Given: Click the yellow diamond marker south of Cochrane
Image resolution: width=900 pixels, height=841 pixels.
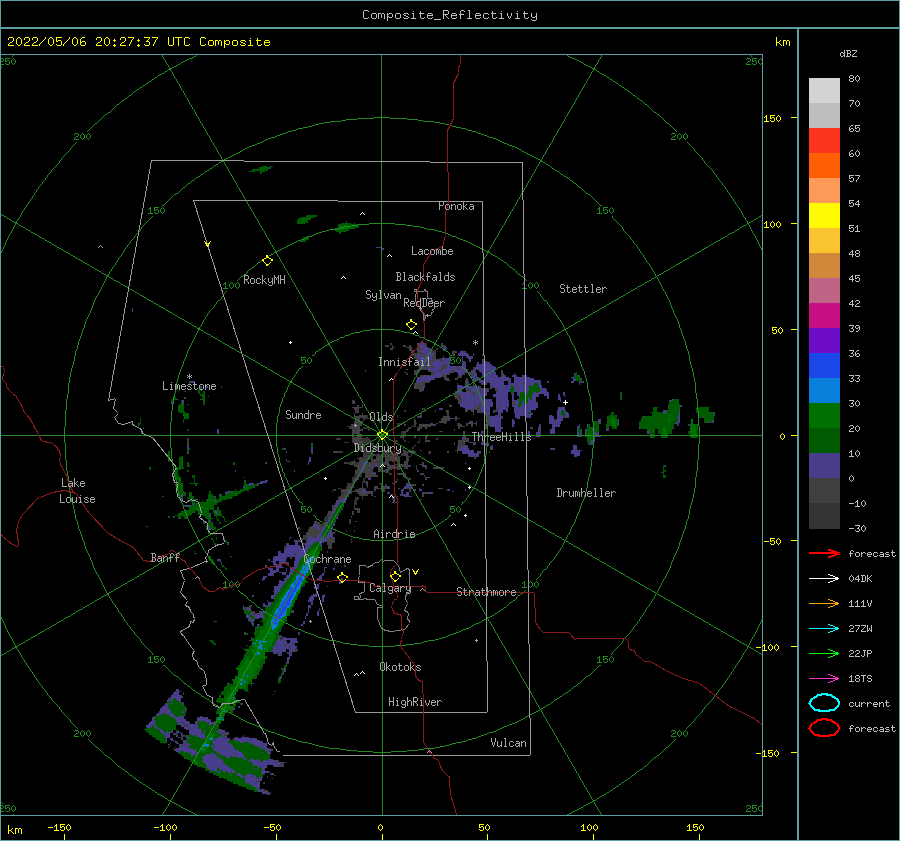Looking at the screenshot, I should click(343, 577).
